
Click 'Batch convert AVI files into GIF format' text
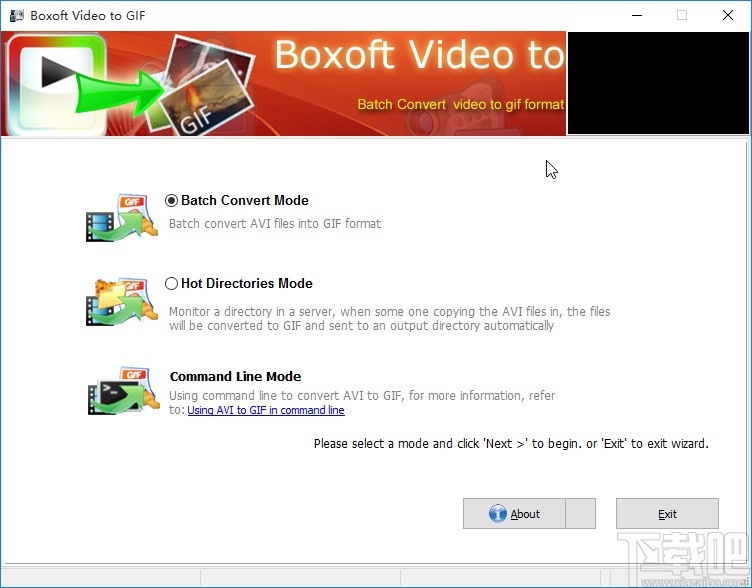pyautogui.click(x=275, y=223)
